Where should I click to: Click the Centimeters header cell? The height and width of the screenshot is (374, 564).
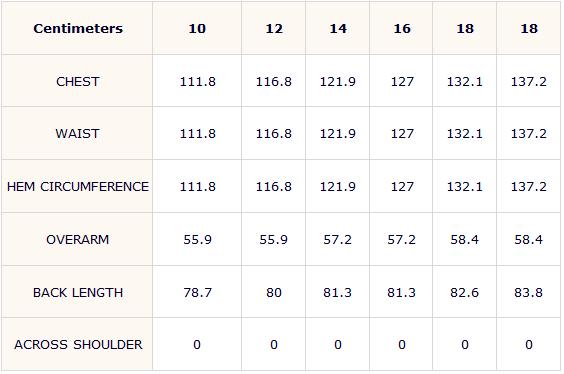pyautogui.click(x=78, y=28)
